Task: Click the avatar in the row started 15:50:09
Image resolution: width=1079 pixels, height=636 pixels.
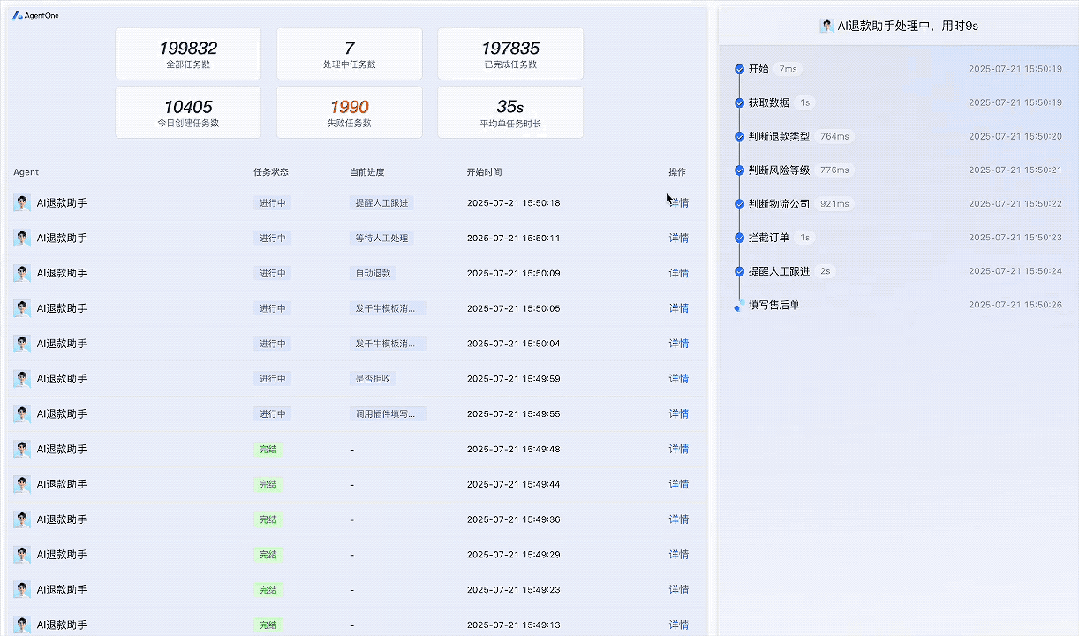Action: (x=22, y=273)
